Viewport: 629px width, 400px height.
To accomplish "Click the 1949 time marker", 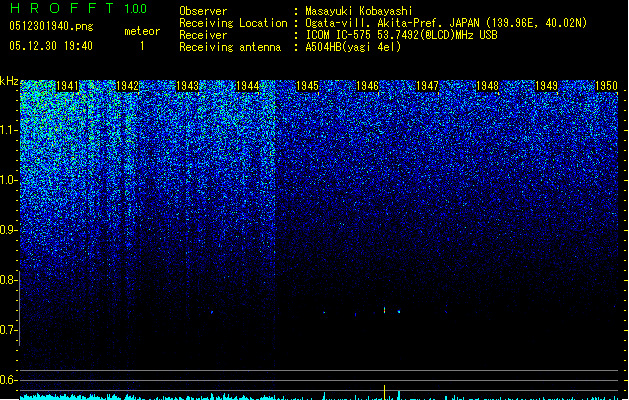I will (x=546, y=86).
